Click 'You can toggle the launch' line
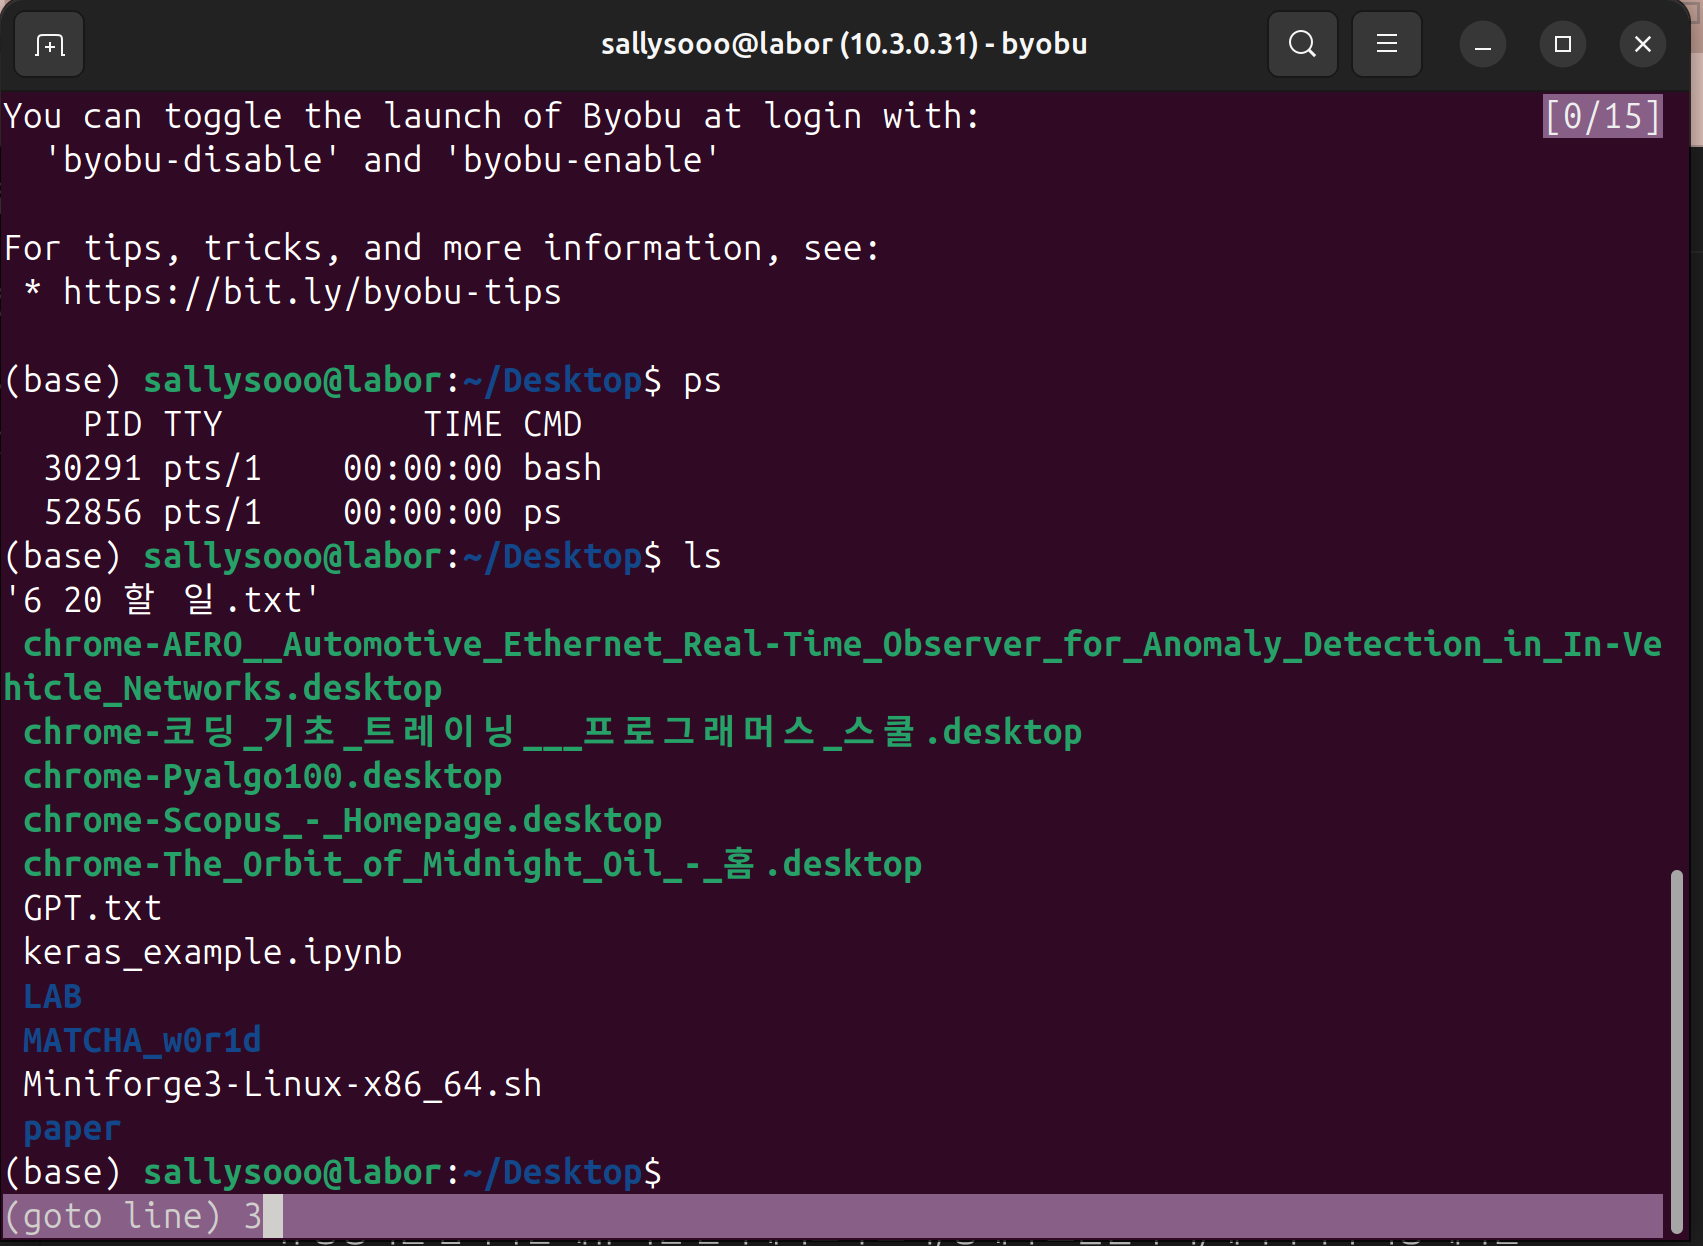 492,116
